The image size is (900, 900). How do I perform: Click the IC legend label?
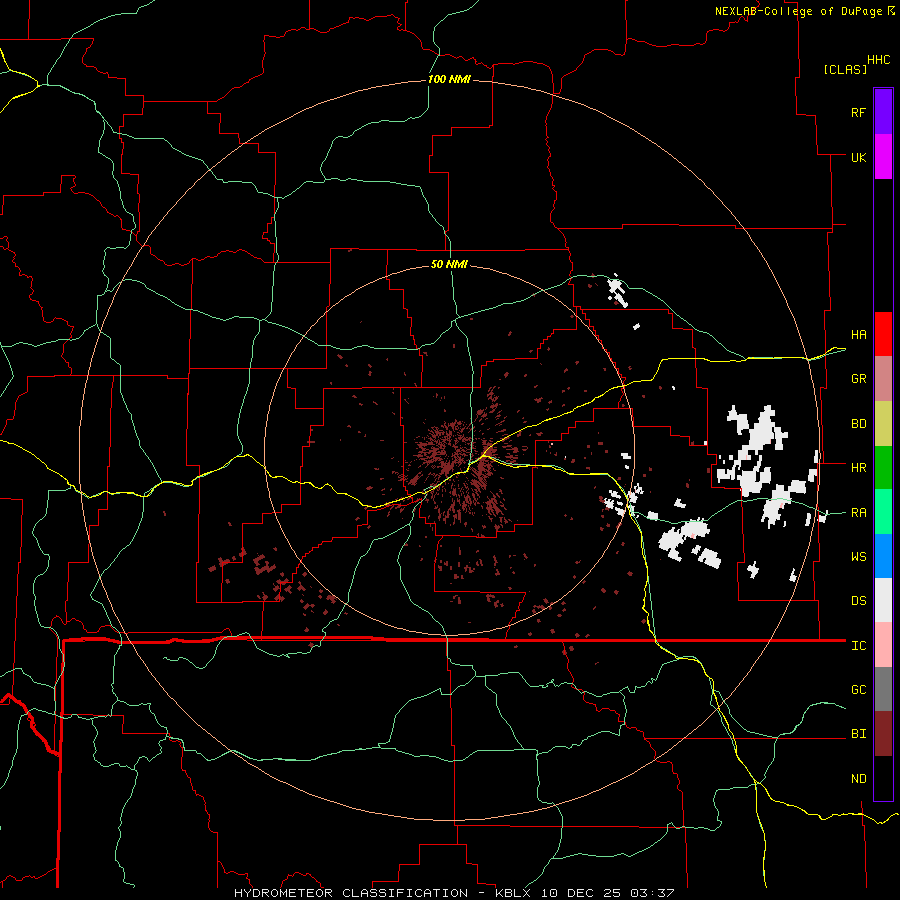tap(858, 646)
